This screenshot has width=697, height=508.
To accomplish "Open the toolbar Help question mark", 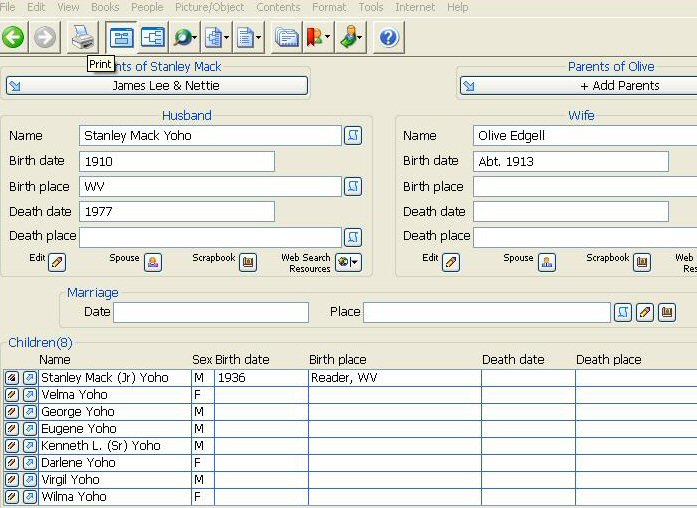I will point(388,38).
